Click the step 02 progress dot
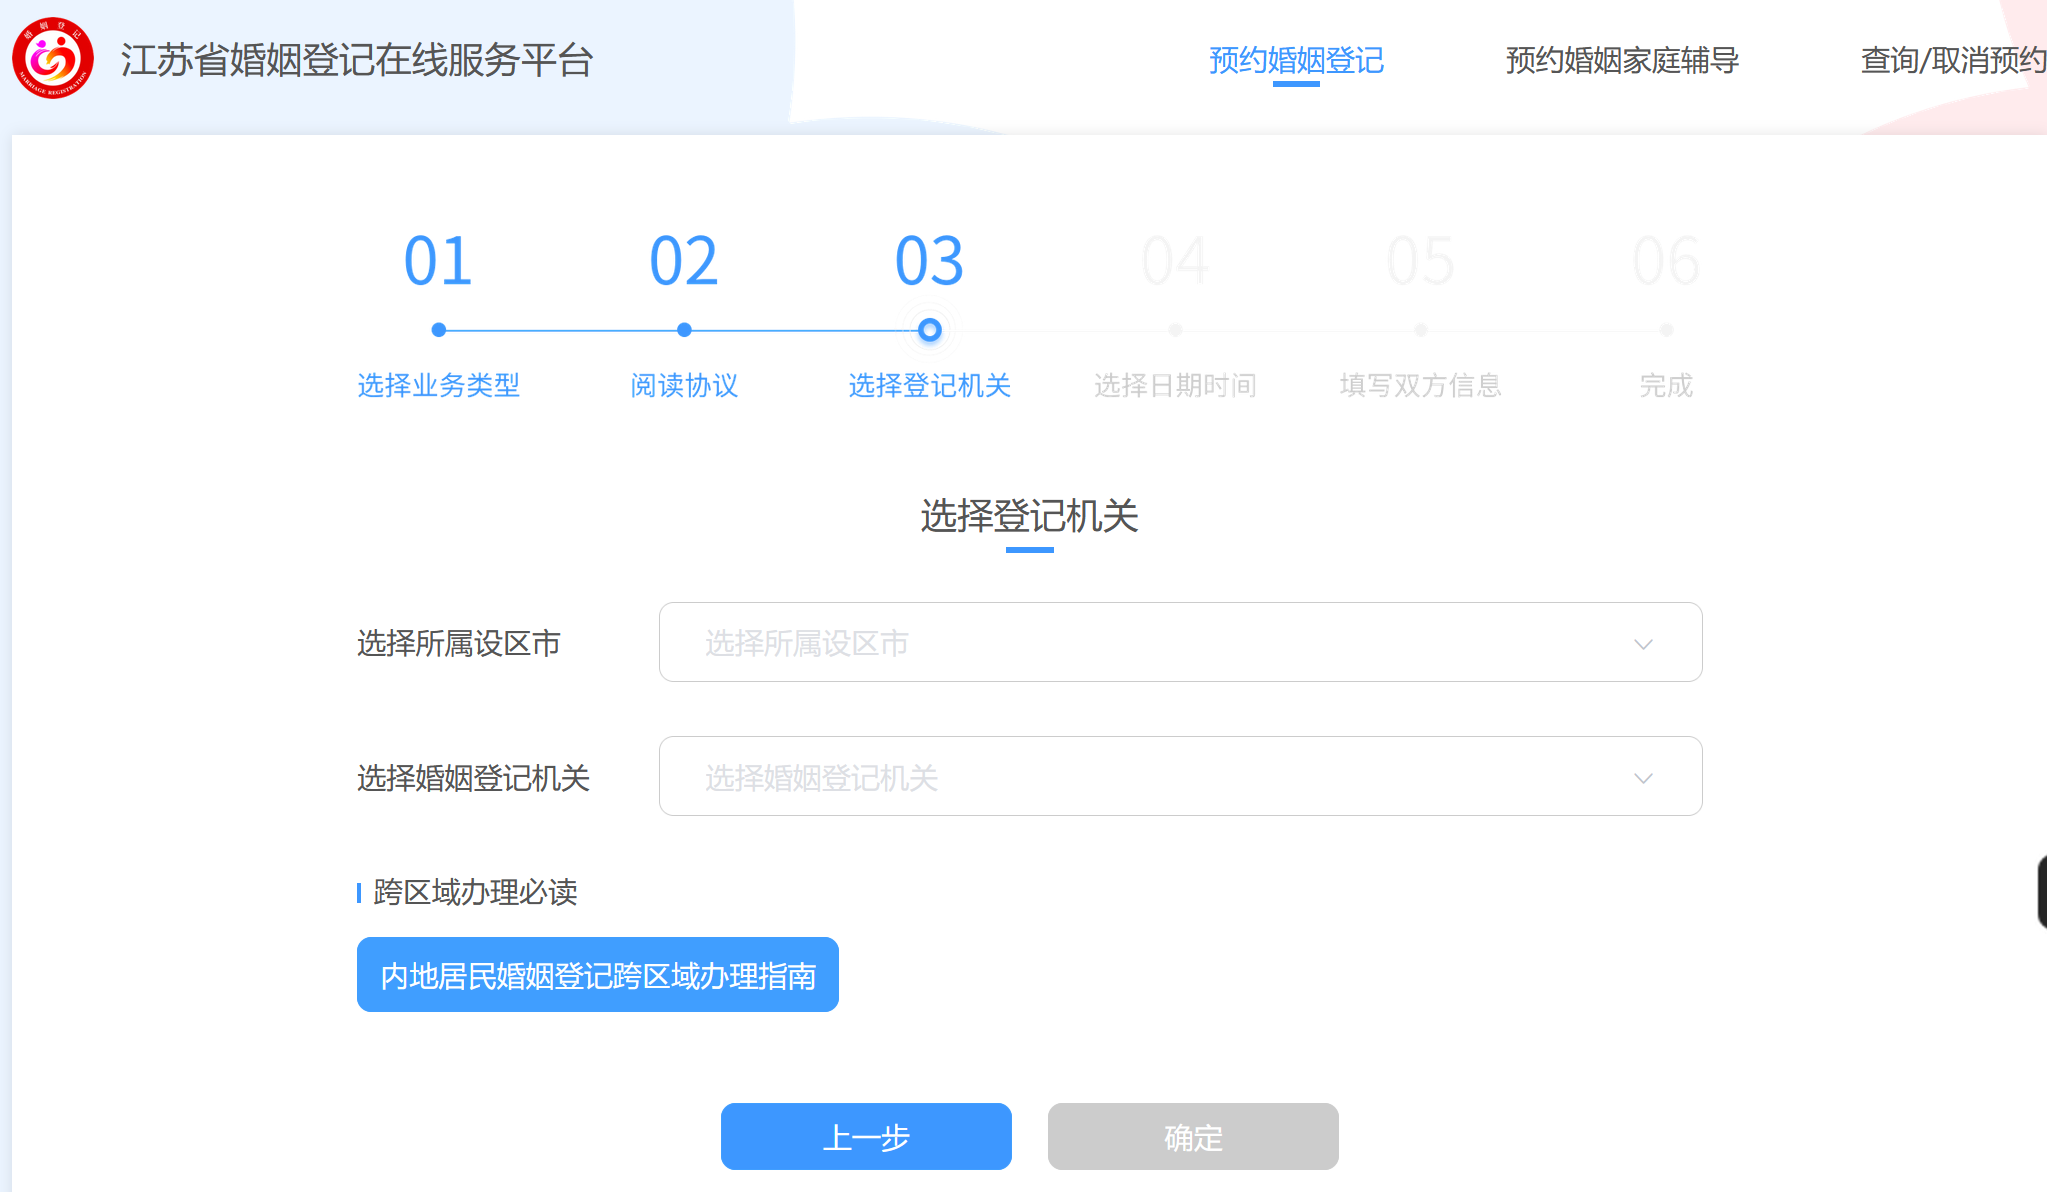2047x1192 pixels. [684, 330]
